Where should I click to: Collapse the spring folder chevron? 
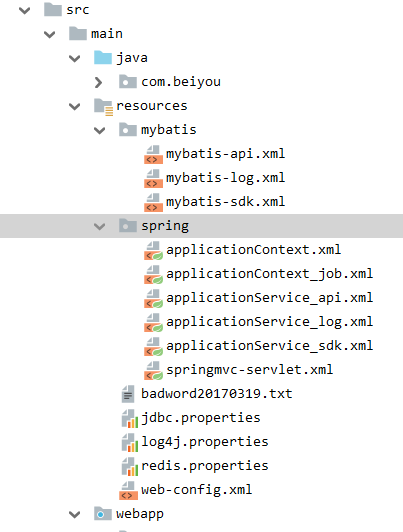[99, 226]
